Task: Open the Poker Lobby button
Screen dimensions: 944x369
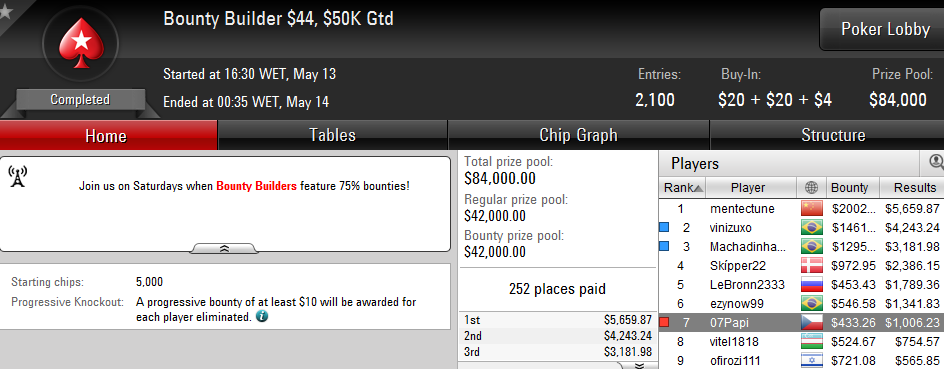Action: click(884, 29)
